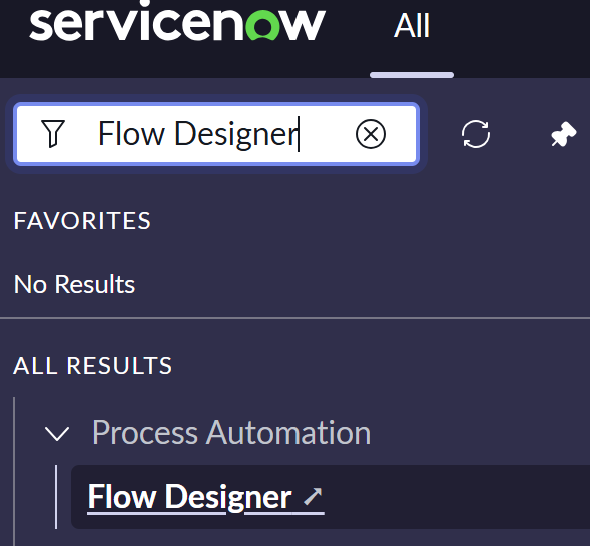Viewport: 590px width, 546px height.
Task: Click the FAVORITES section heading
Action: tap(82, 221)
